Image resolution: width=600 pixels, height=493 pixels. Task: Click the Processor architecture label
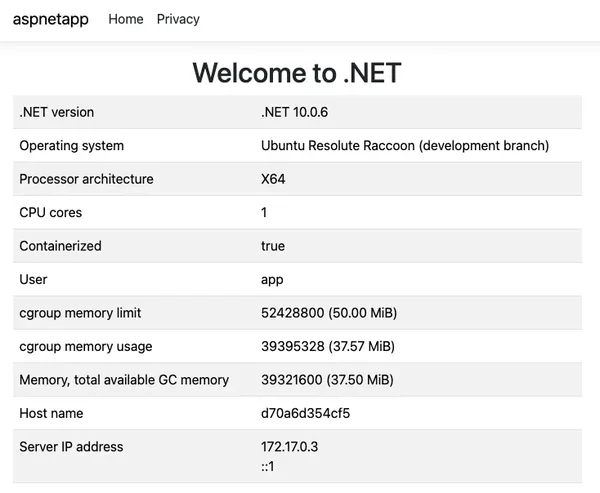[x=87, y=179]
